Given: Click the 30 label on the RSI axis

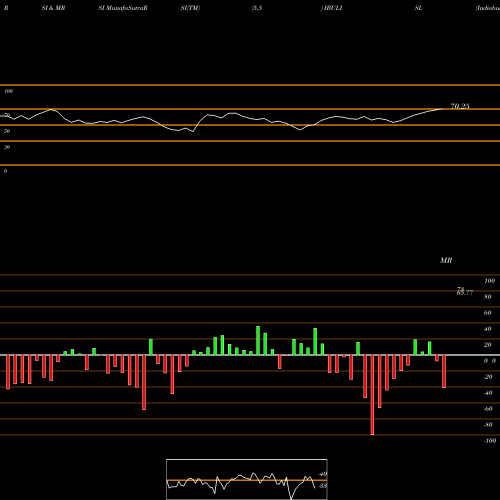Looking at the screenshot, I should (x=7, y=147).
